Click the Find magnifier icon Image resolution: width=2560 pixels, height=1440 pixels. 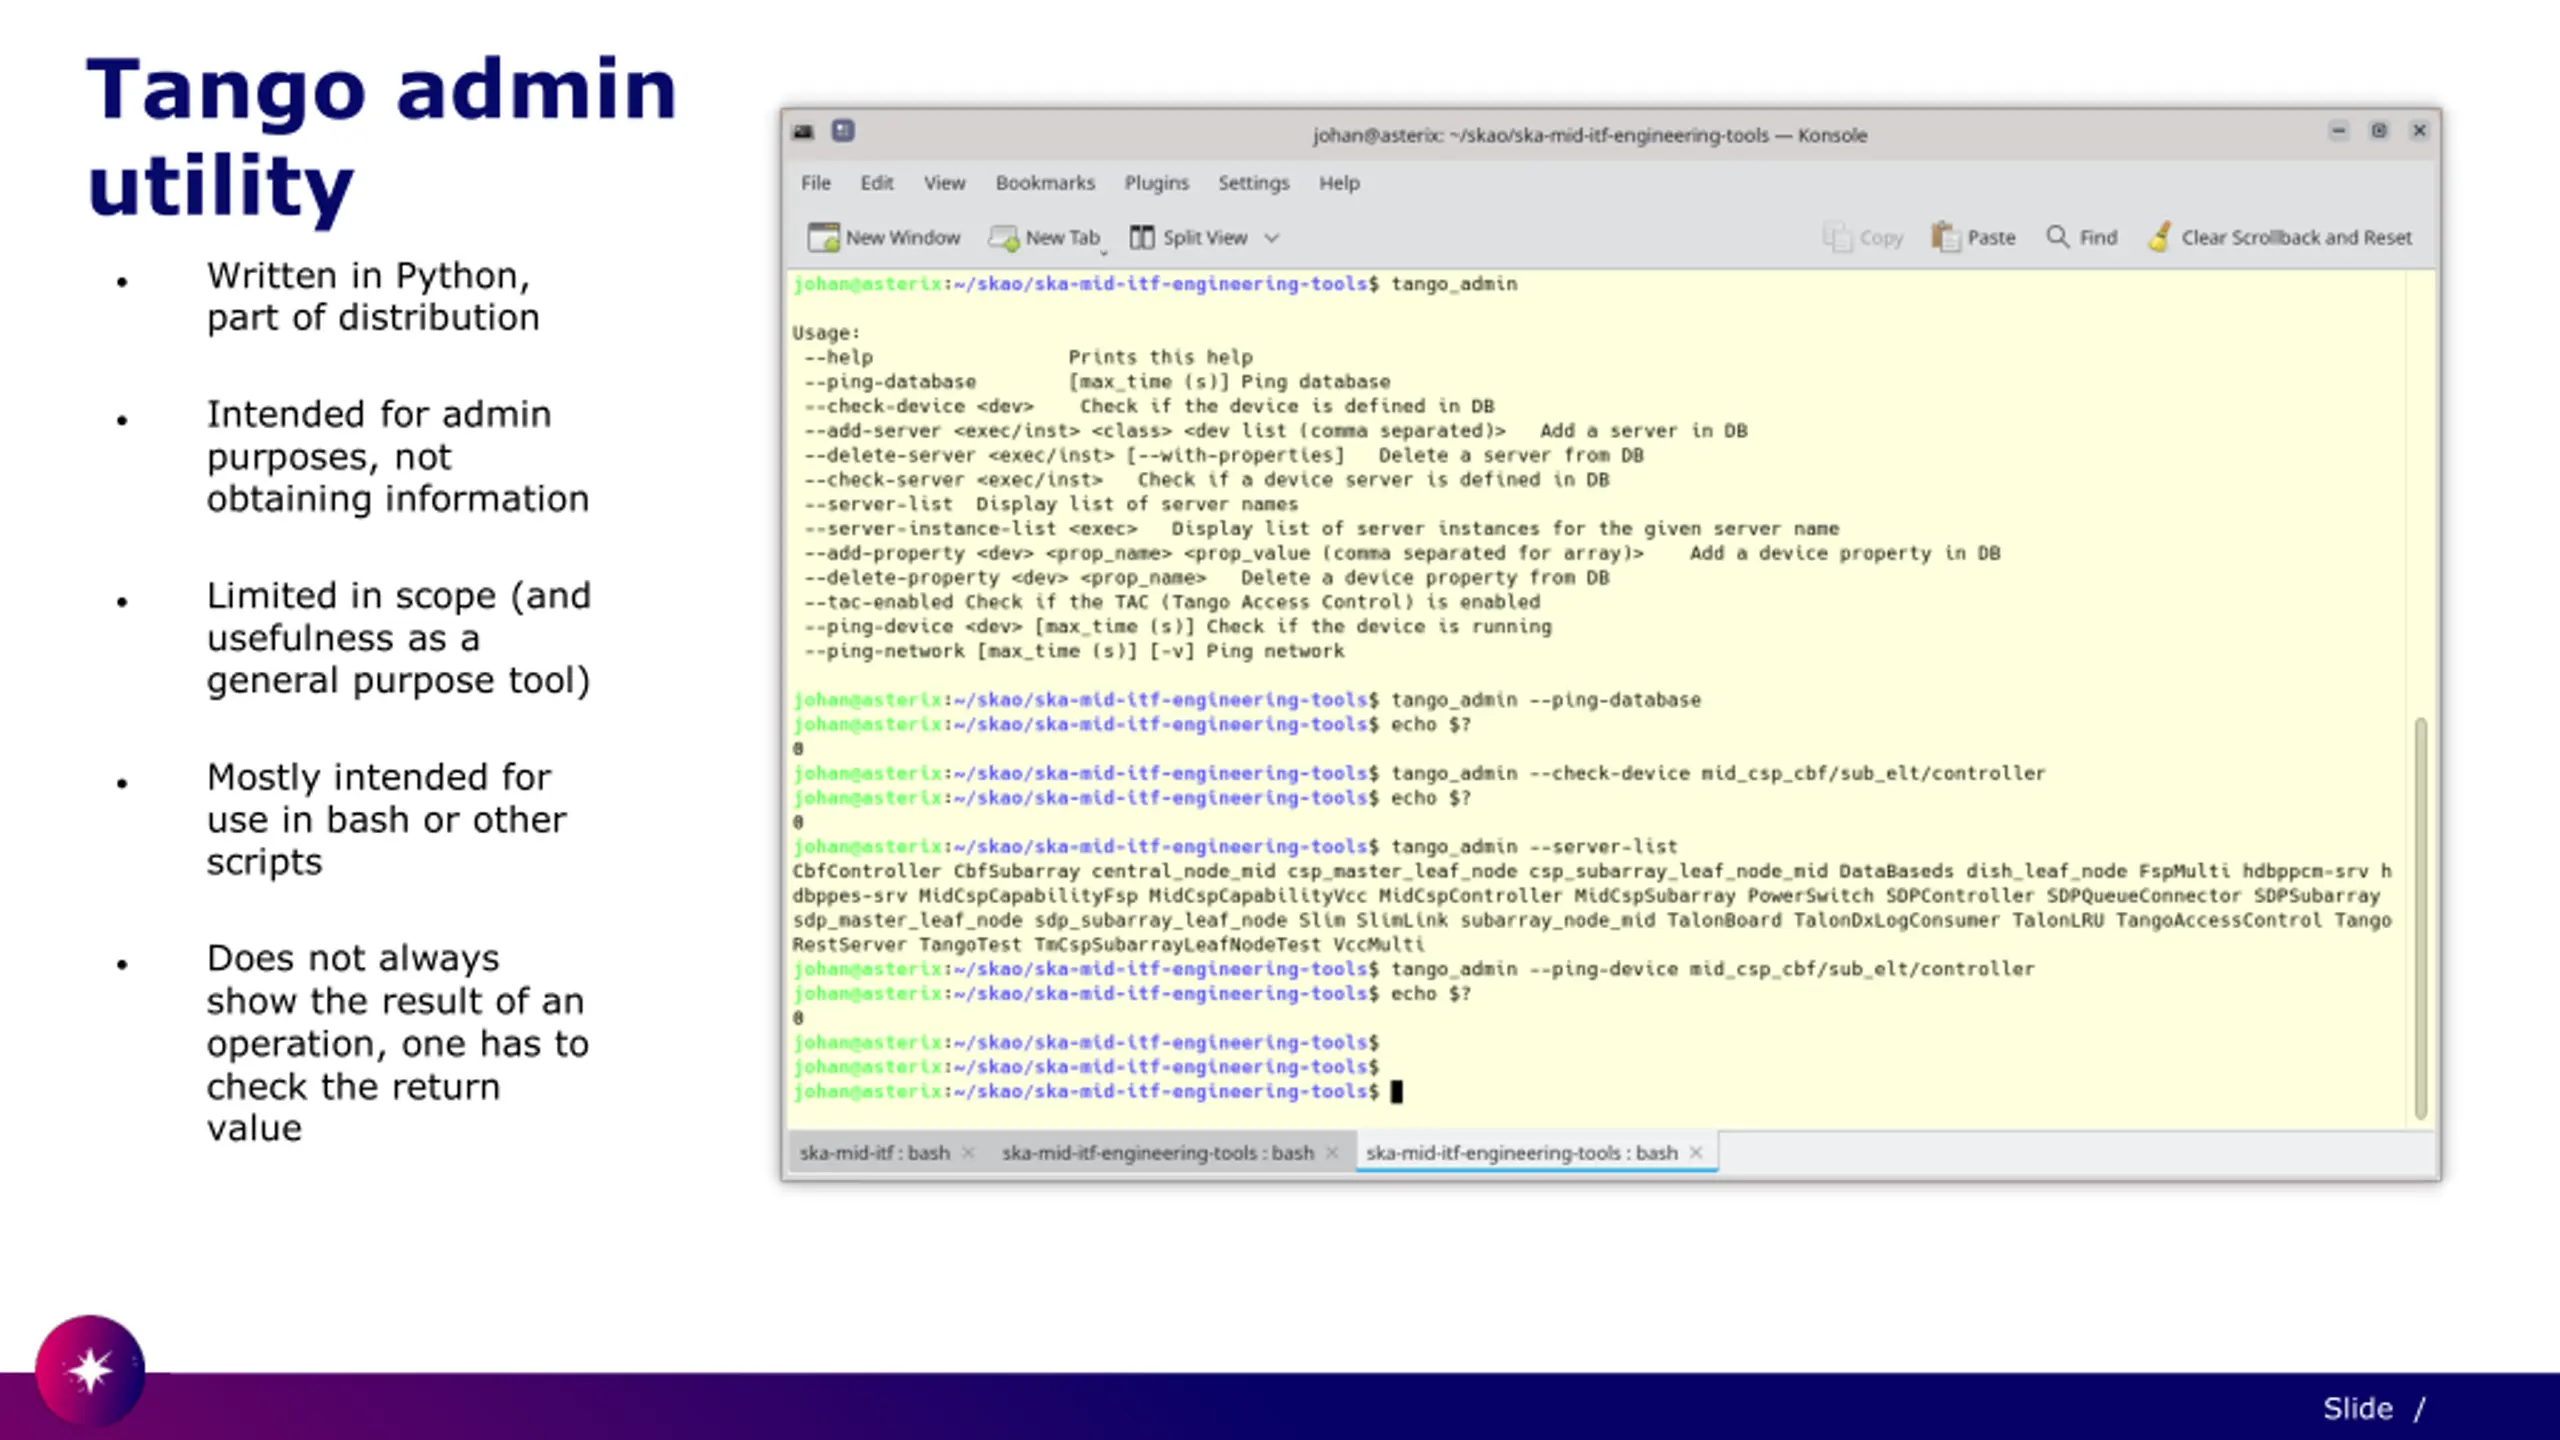pyautogui.click(x=2057, y=237)
